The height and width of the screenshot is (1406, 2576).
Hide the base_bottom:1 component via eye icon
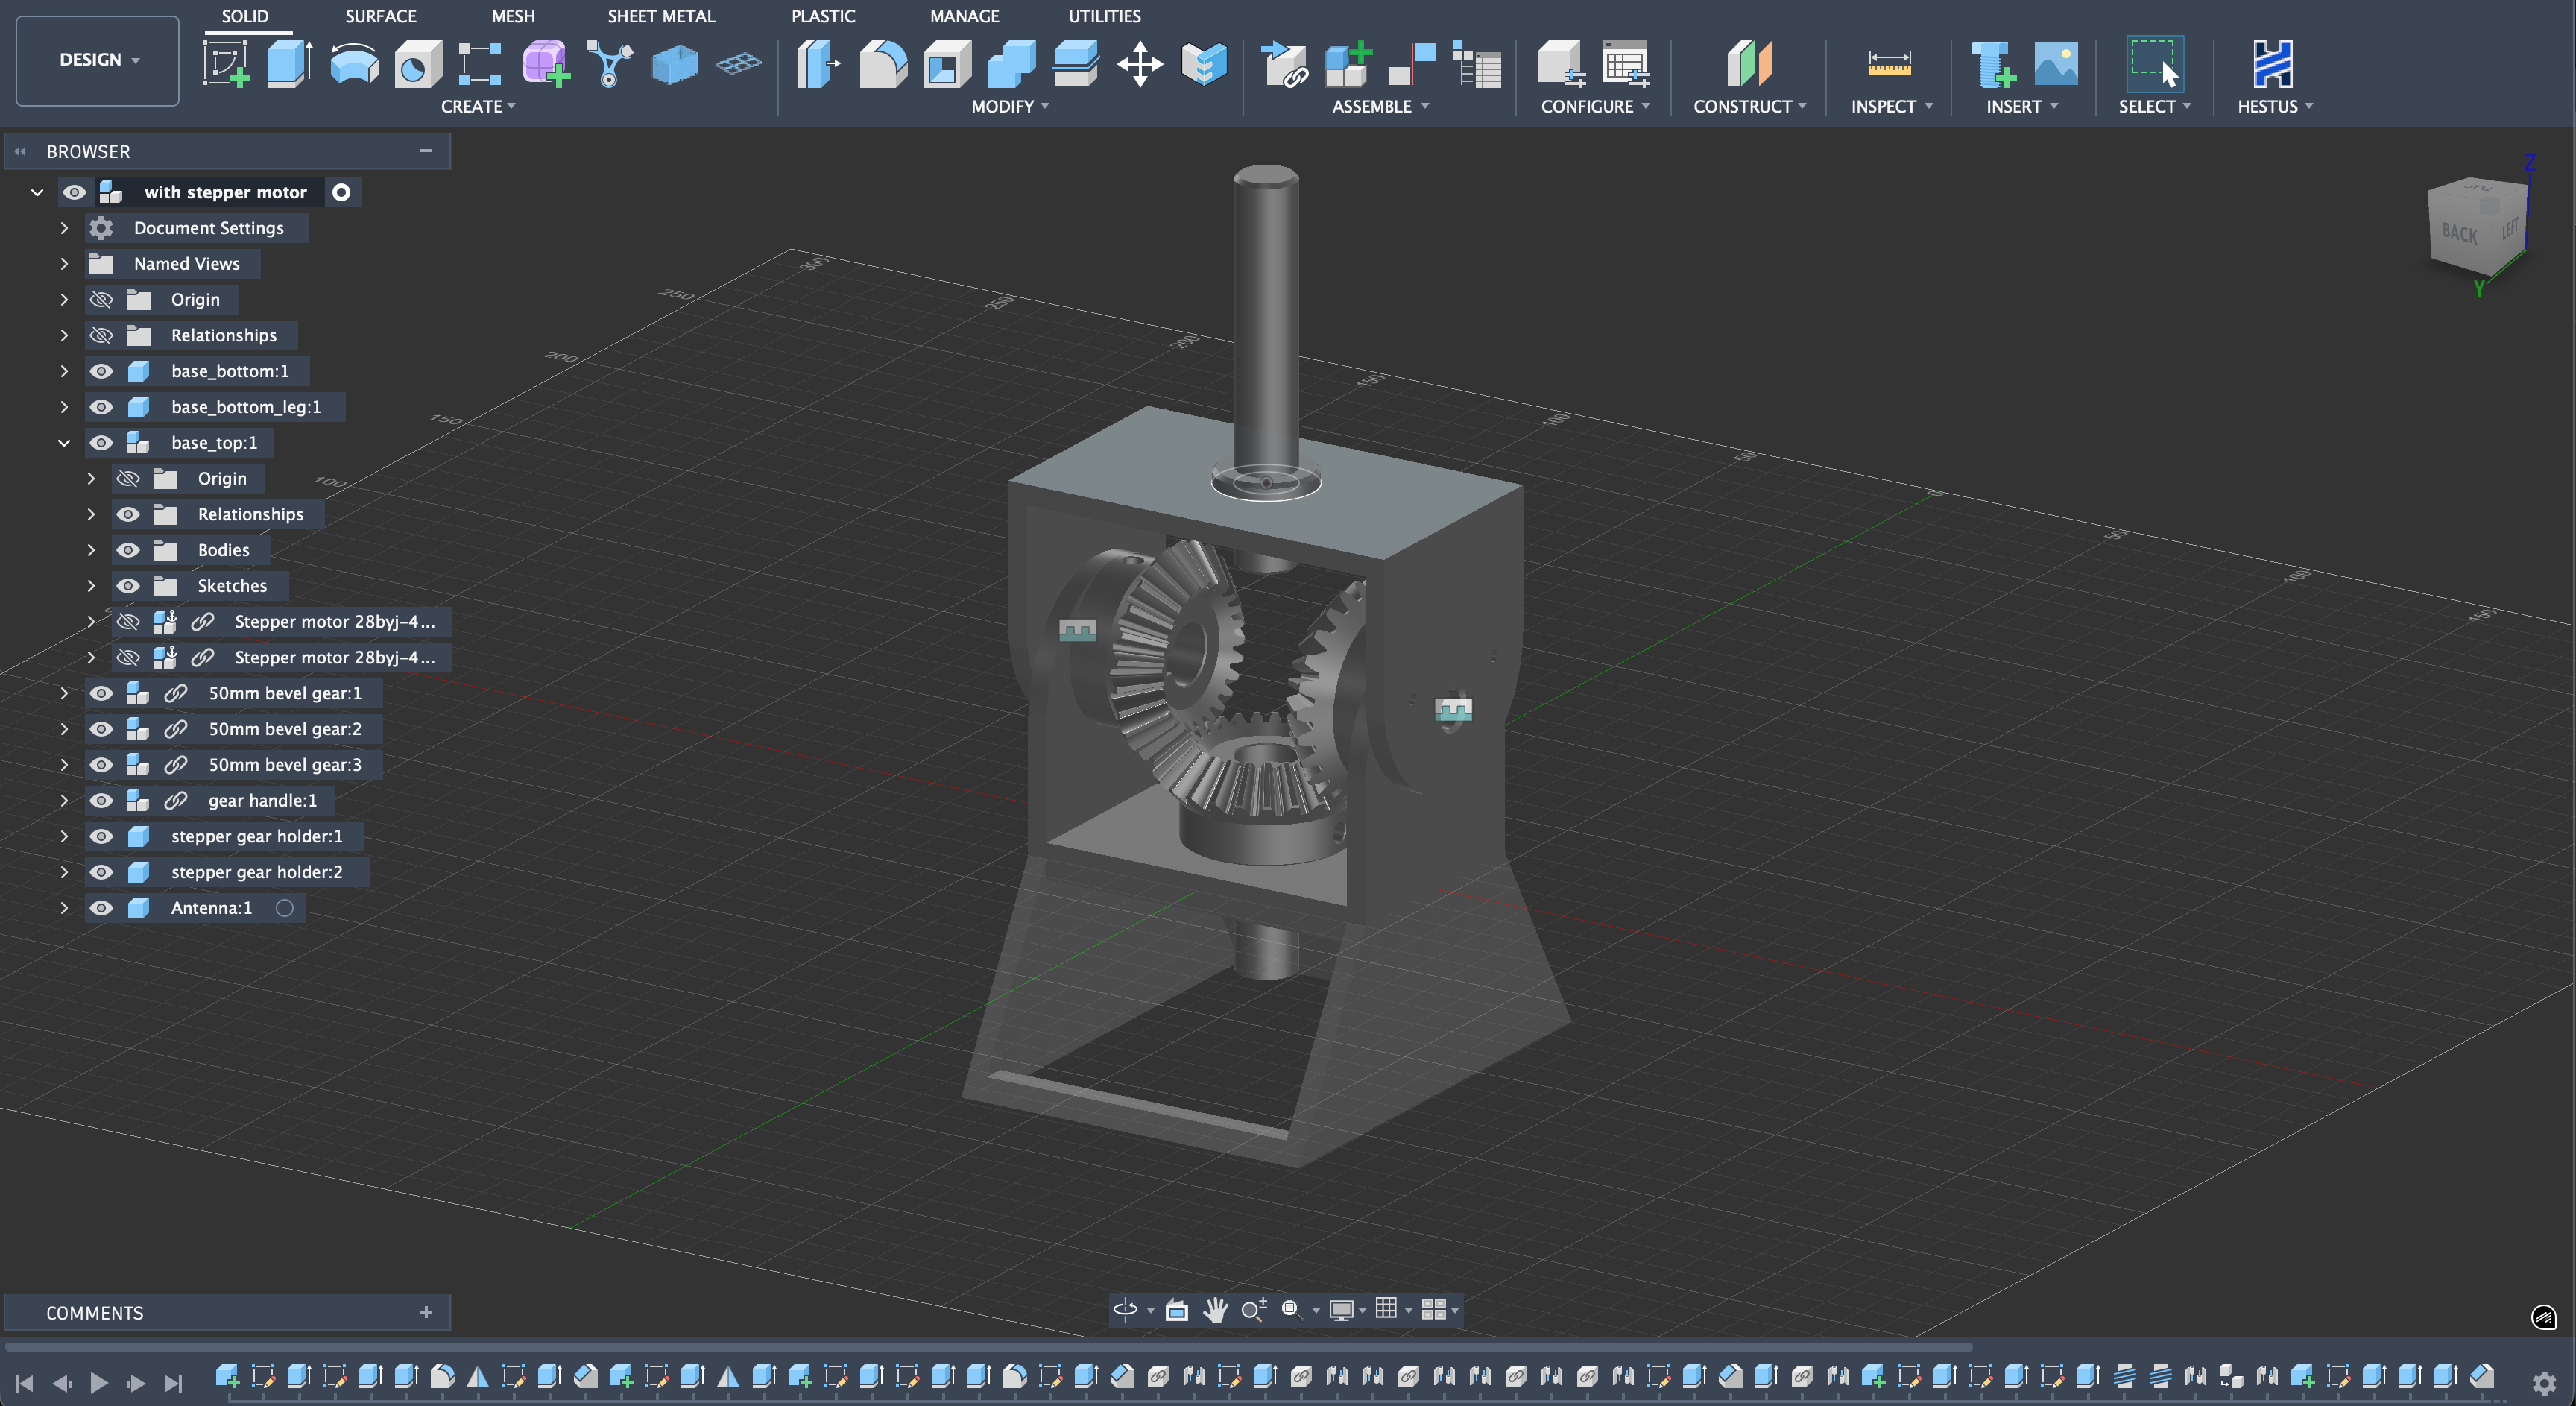[101, 371]
